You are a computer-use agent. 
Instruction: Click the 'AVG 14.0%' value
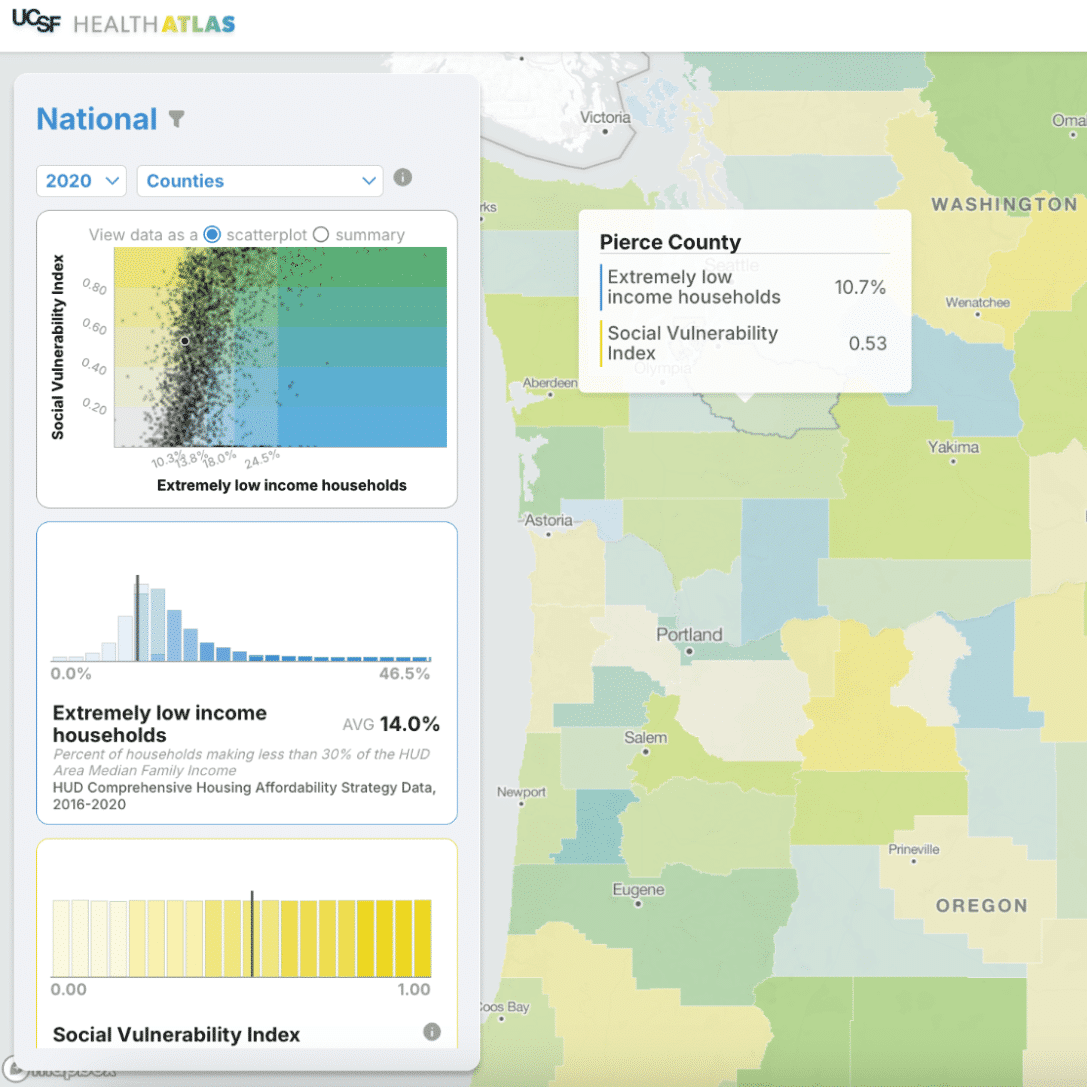pos(391,724)
